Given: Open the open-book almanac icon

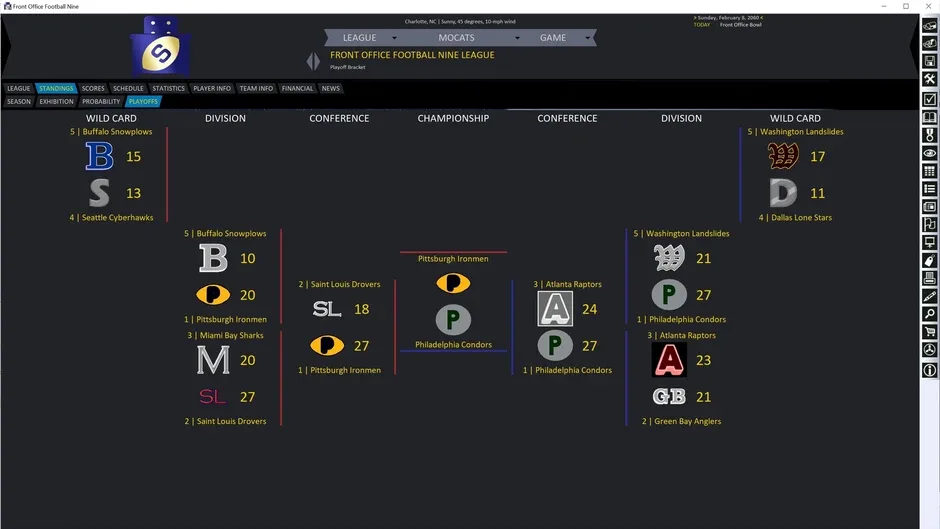Looking at the screenshot, I should pos(929,117).
